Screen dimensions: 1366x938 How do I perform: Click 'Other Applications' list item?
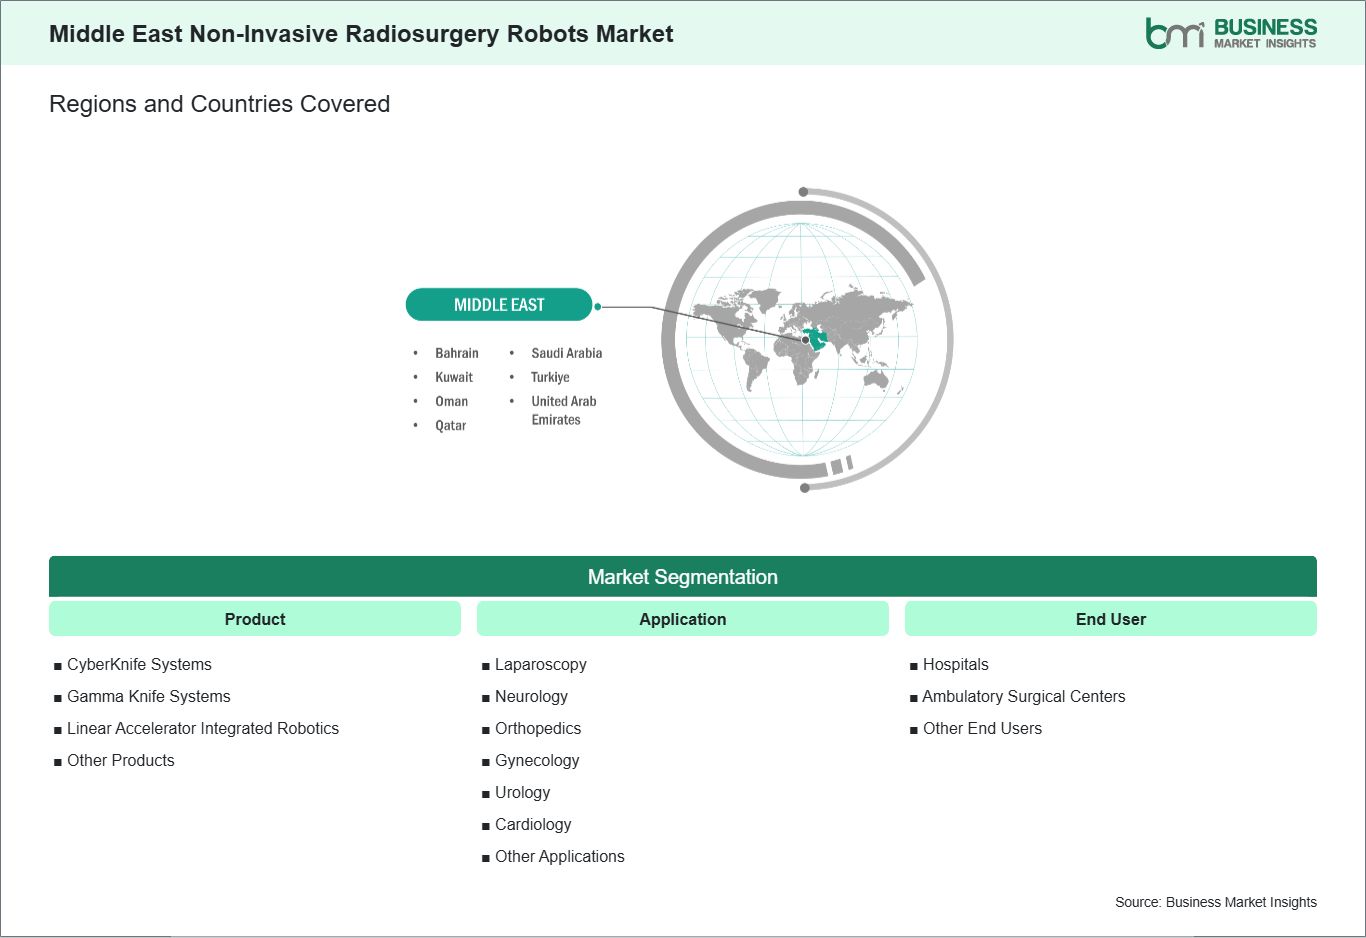pyautogui.click(x=560, y=856)
